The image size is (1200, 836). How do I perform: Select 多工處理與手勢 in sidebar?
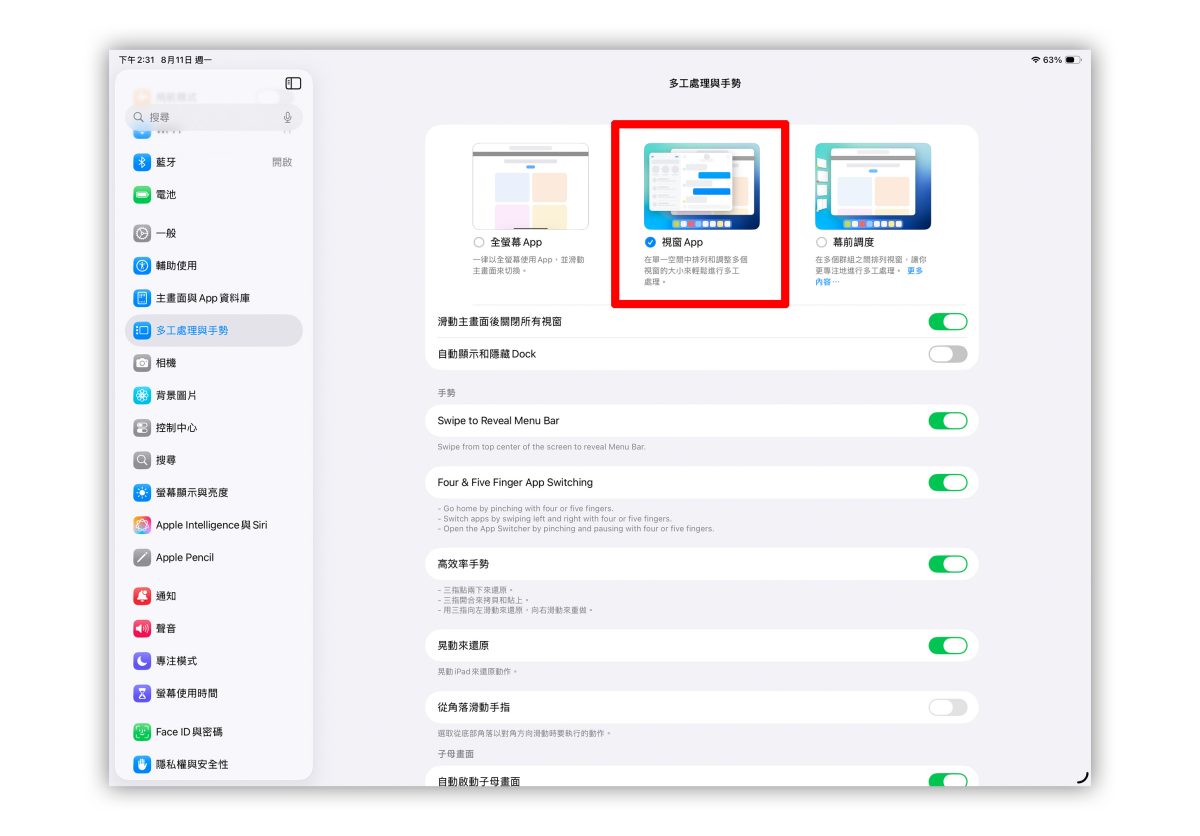pyautogui.click(x=214, y=330)
